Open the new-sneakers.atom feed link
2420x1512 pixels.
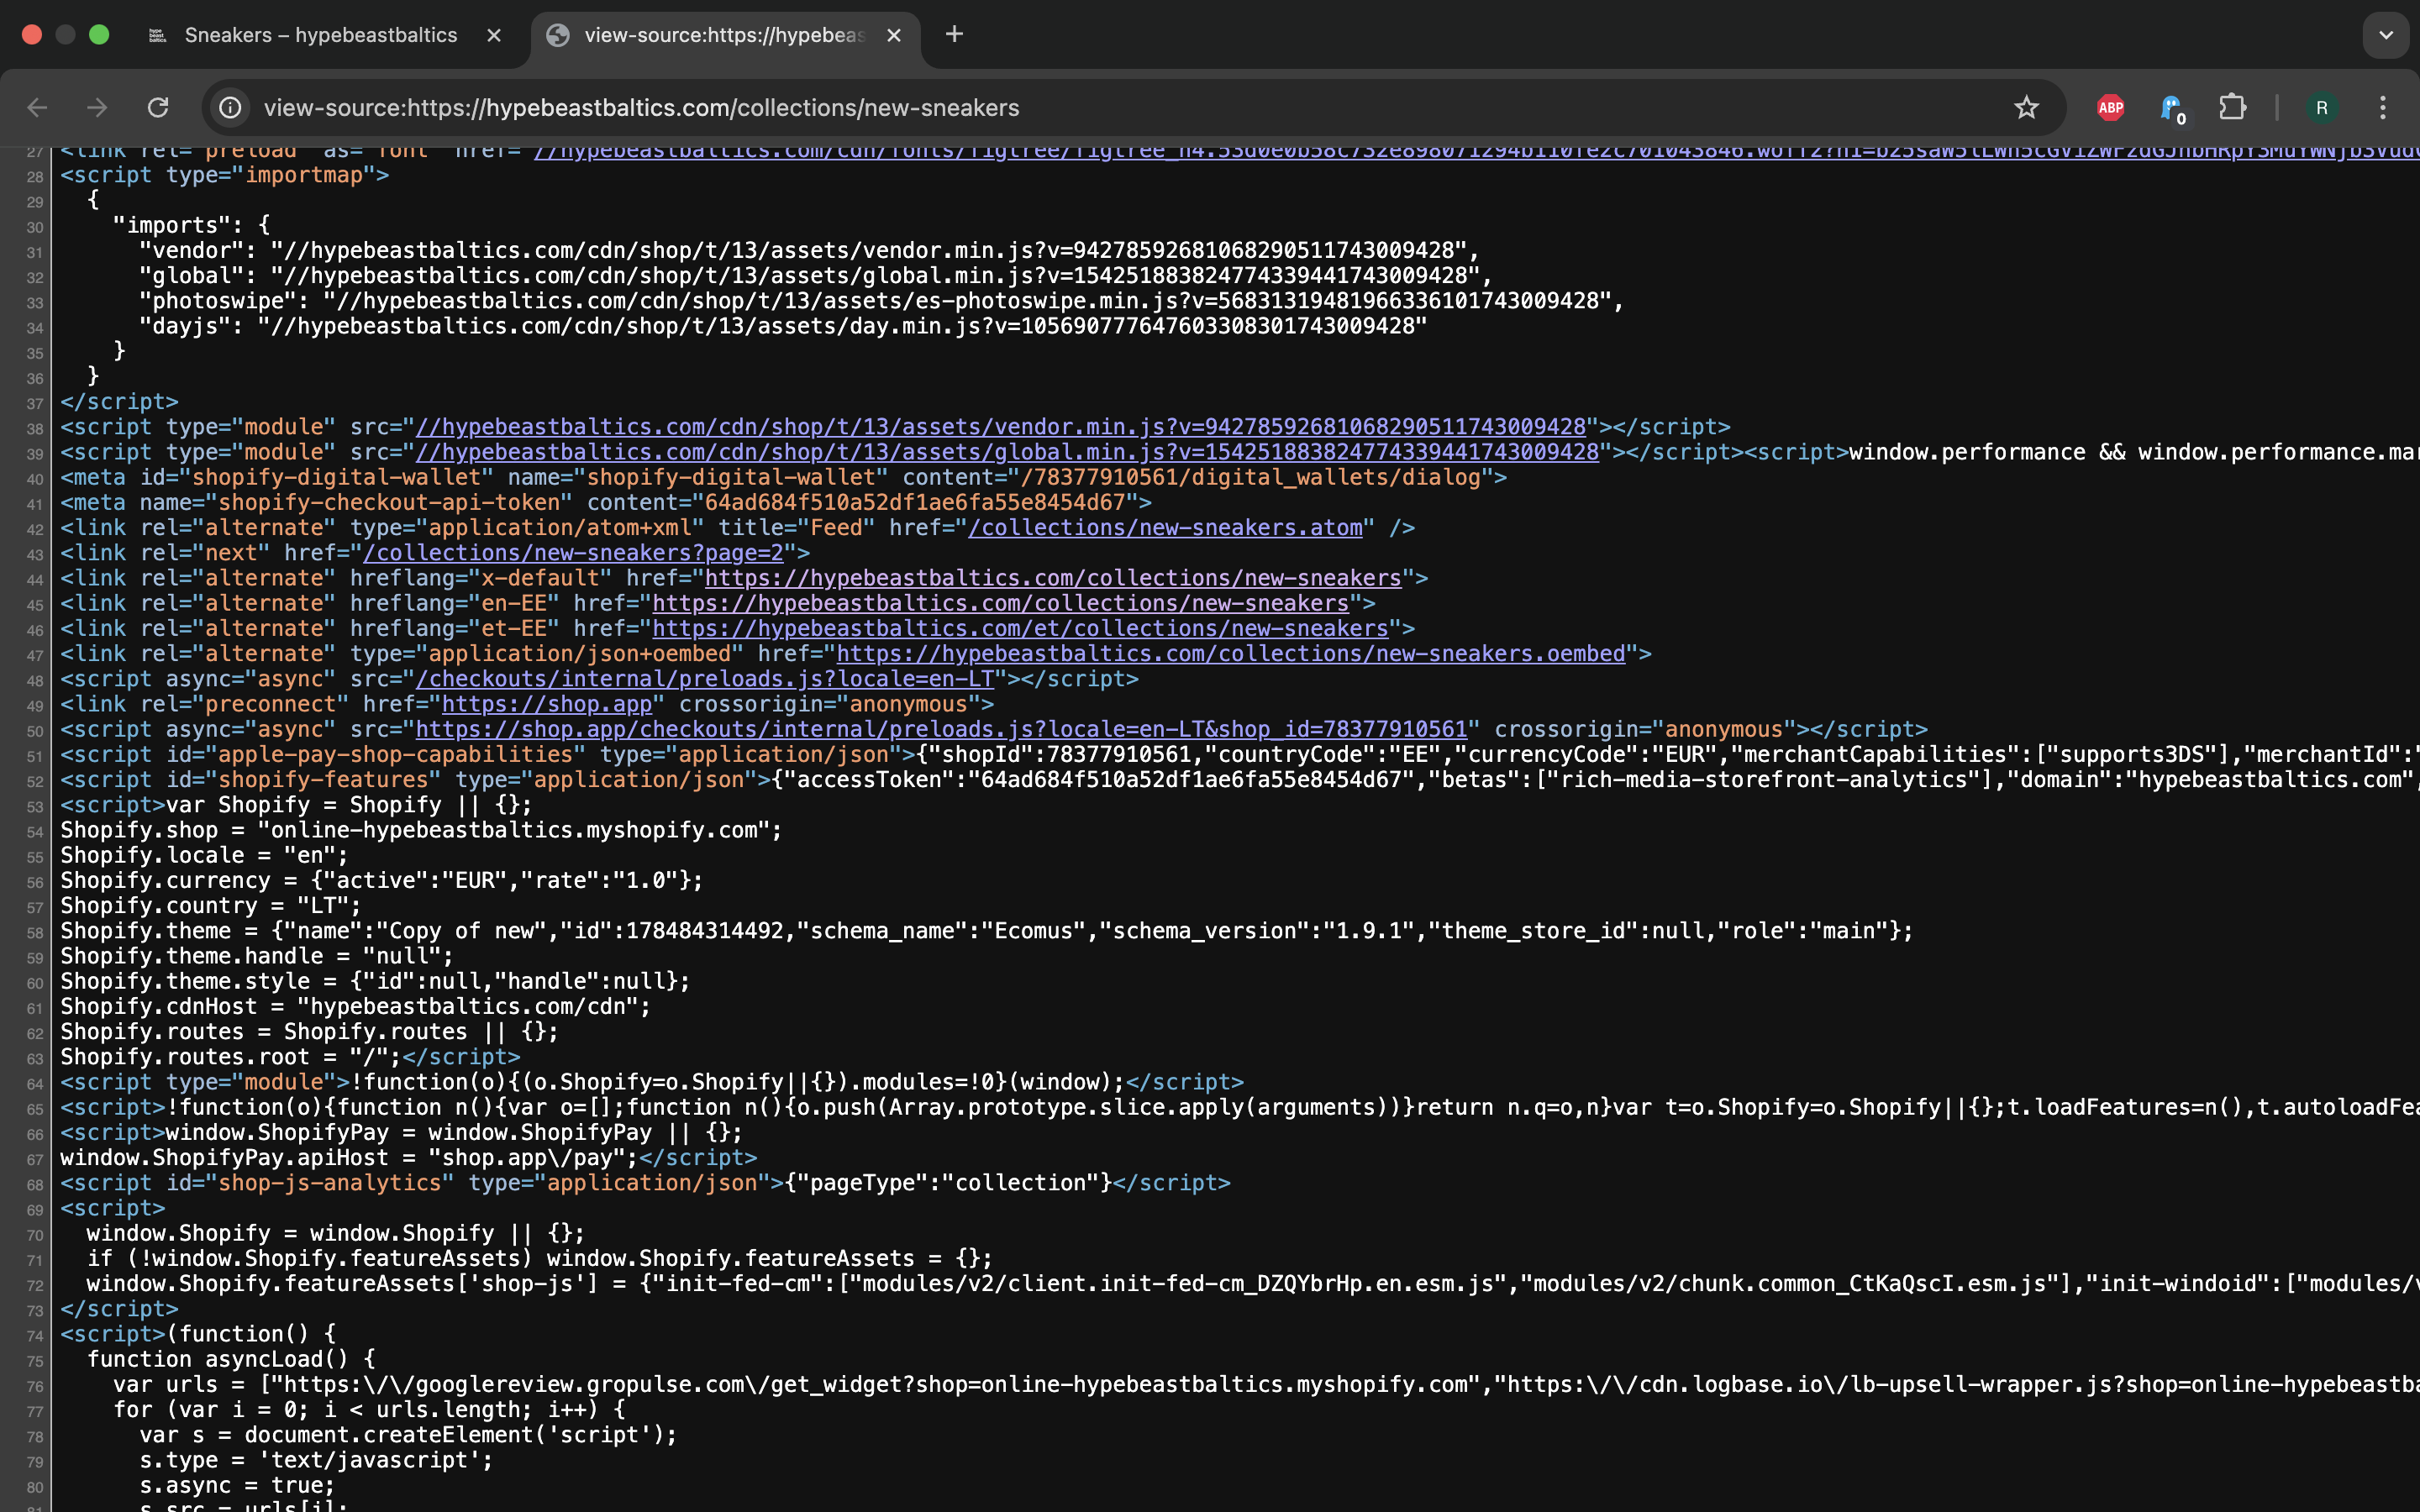[1165, 528]
